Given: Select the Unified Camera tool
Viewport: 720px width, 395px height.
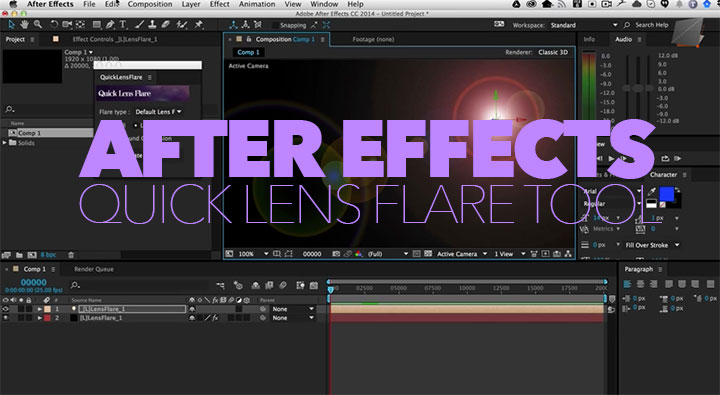Looking at the screenshot, I should [67, 24].
